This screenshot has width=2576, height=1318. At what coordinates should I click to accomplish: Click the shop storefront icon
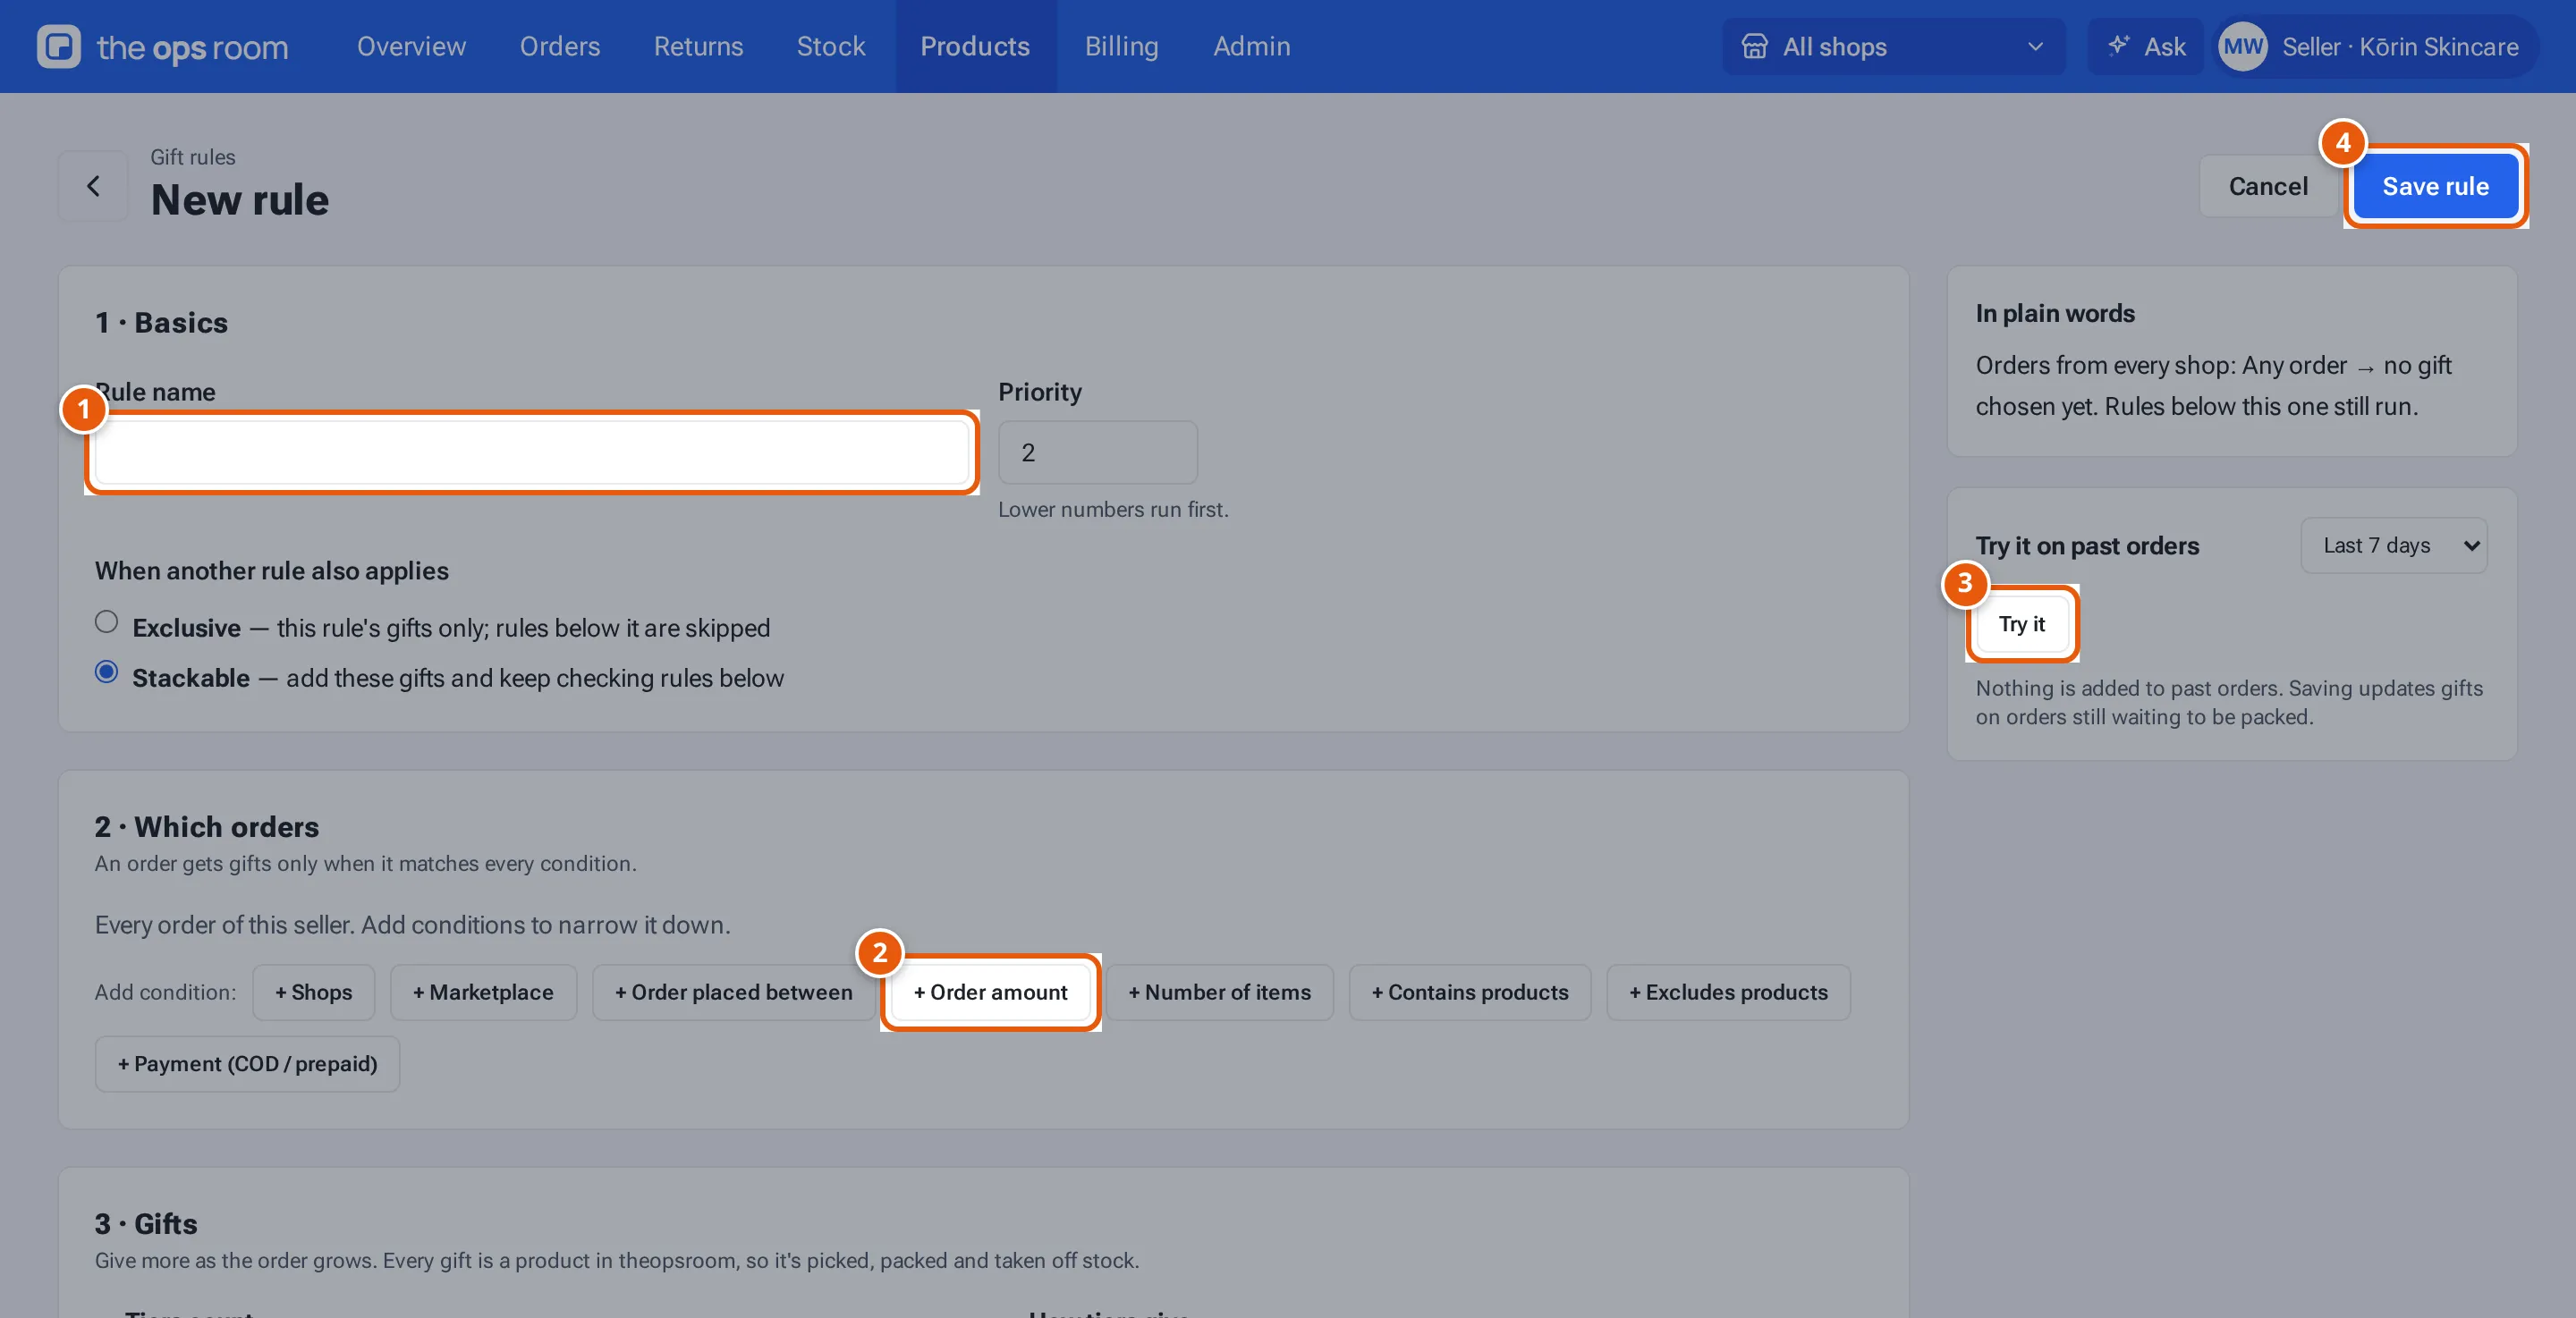tap(1754, 47)
